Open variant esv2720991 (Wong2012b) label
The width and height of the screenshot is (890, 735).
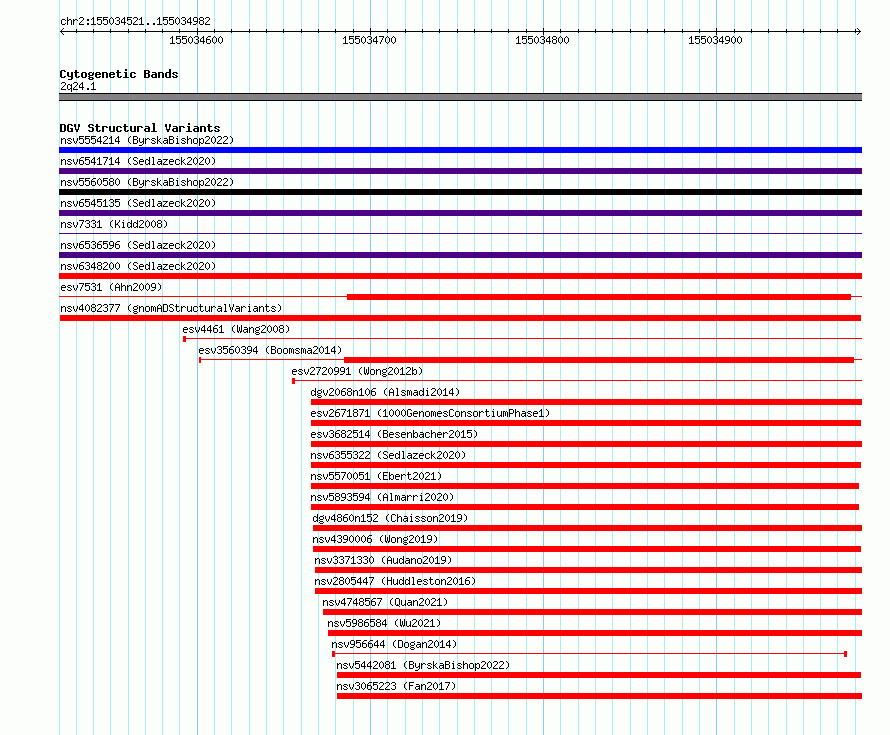point(357,371)
